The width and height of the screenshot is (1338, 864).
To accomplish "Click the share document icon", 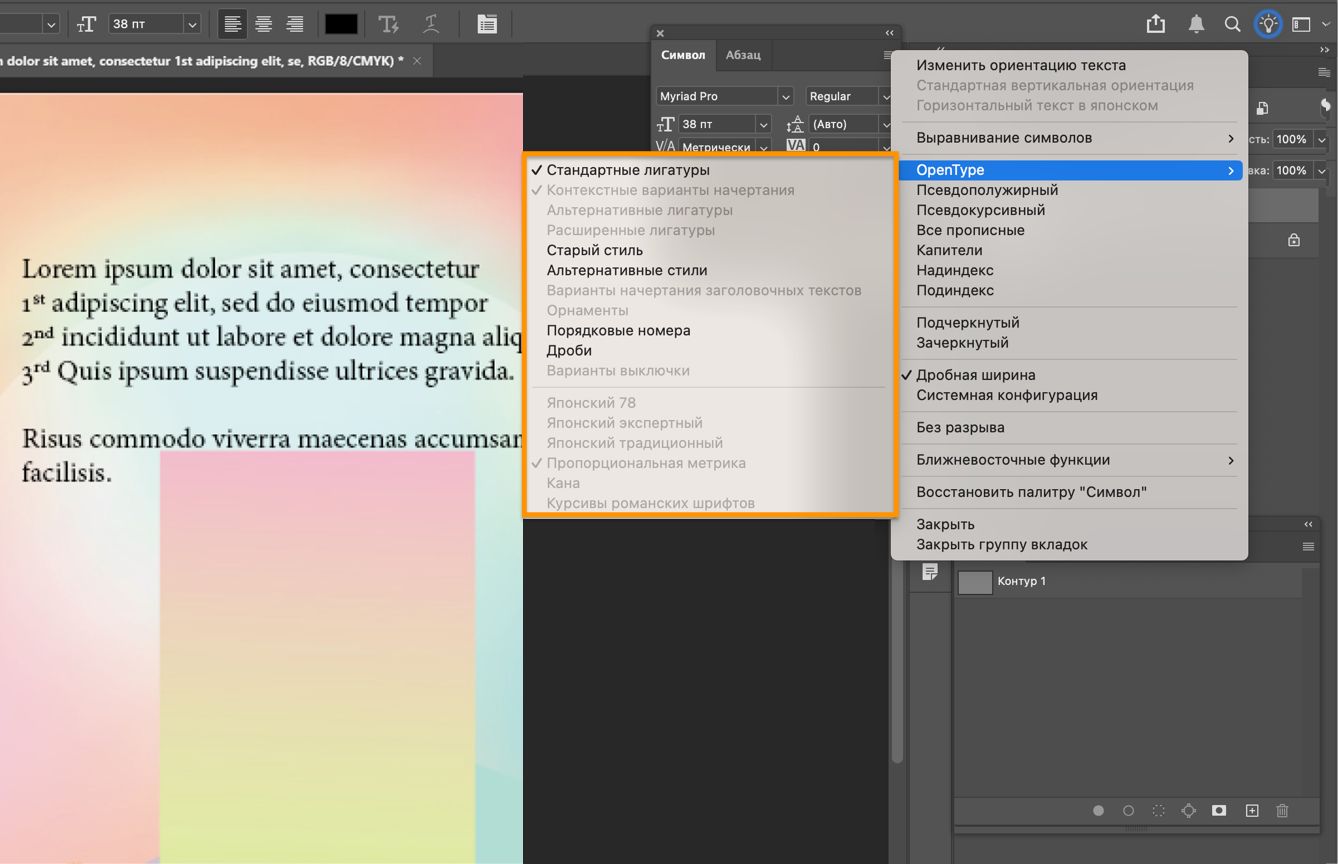I will coord(1156,24).
